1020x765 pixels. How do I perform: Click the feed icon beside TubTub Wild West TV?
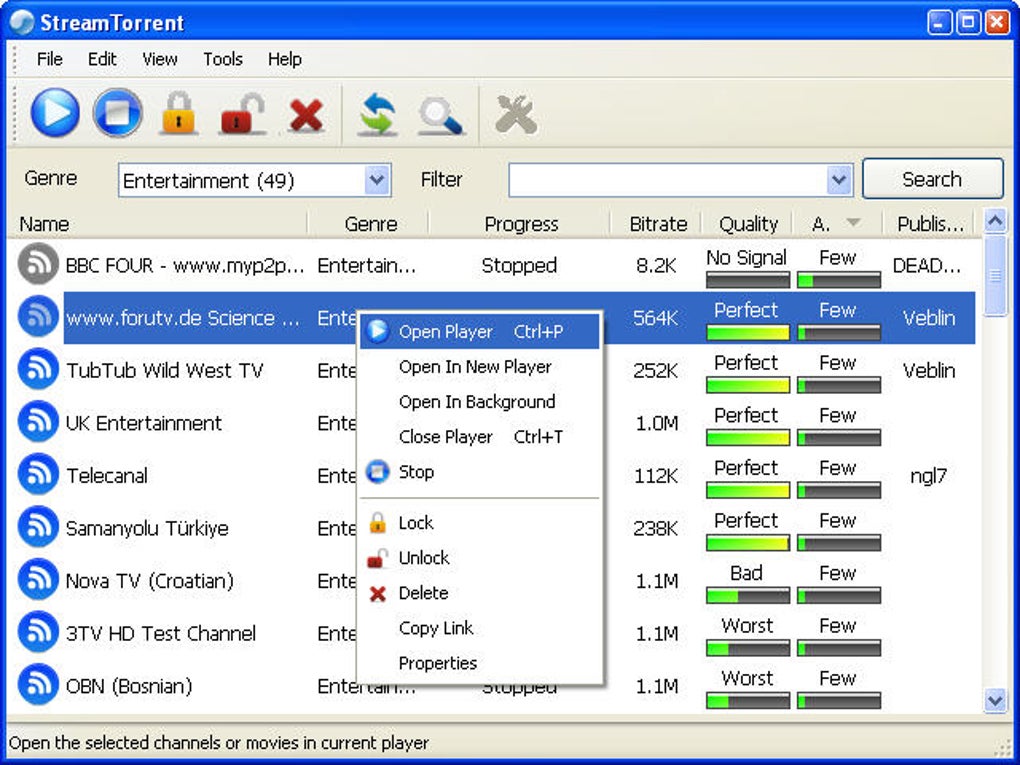pyautogui.click(x=38, y=369)
